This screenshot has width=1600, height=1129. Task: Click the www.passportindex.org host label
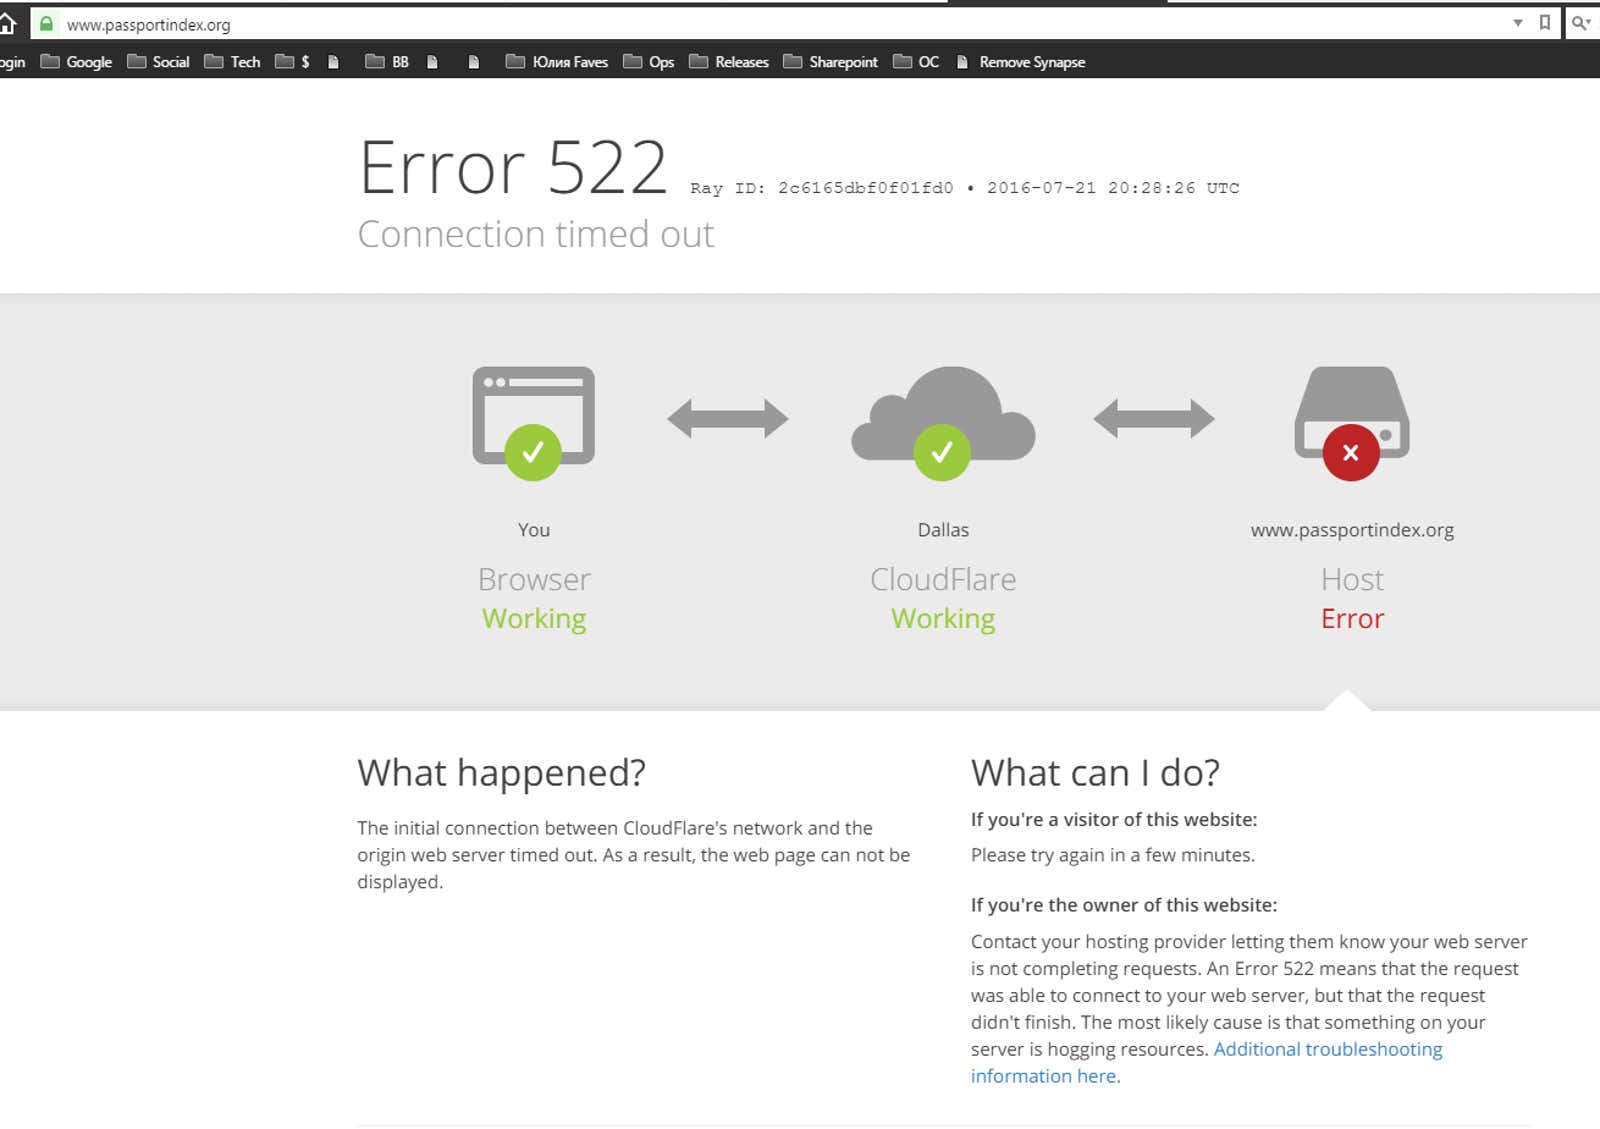(x=1352, y=530)
